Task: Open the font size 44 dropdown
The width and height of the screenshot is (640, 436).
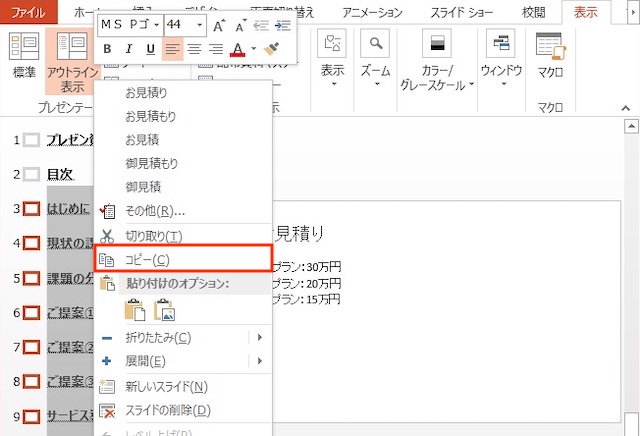Action: pos(200,25)
